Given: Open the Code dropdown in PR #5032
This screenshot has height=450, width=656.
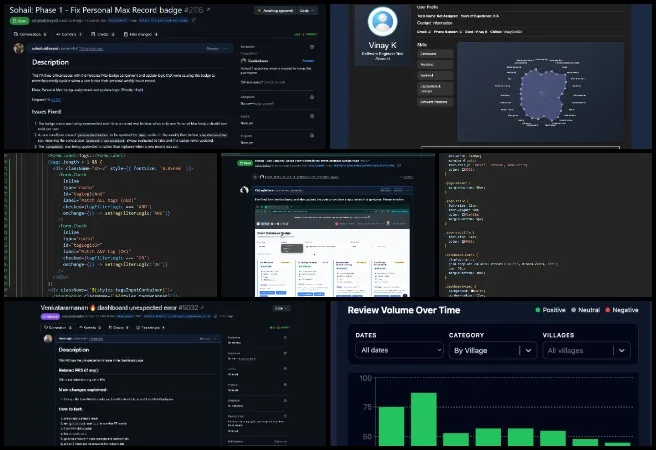Looking at the screenshot, I should 281,308.
